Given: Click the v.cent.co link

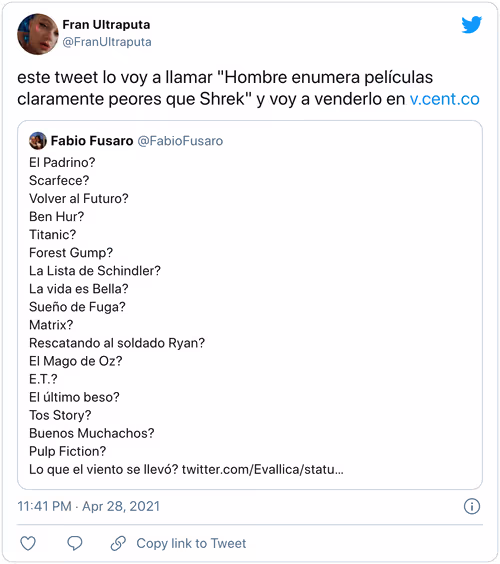Looking at the screenshot, I should (445, 99).
